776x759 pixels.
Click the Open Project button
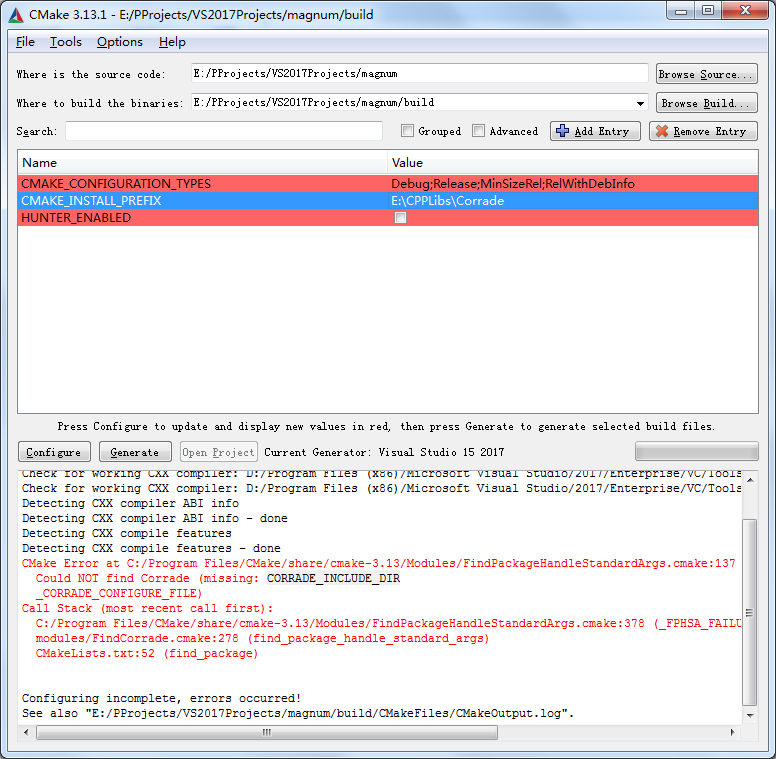coord(218,452)
